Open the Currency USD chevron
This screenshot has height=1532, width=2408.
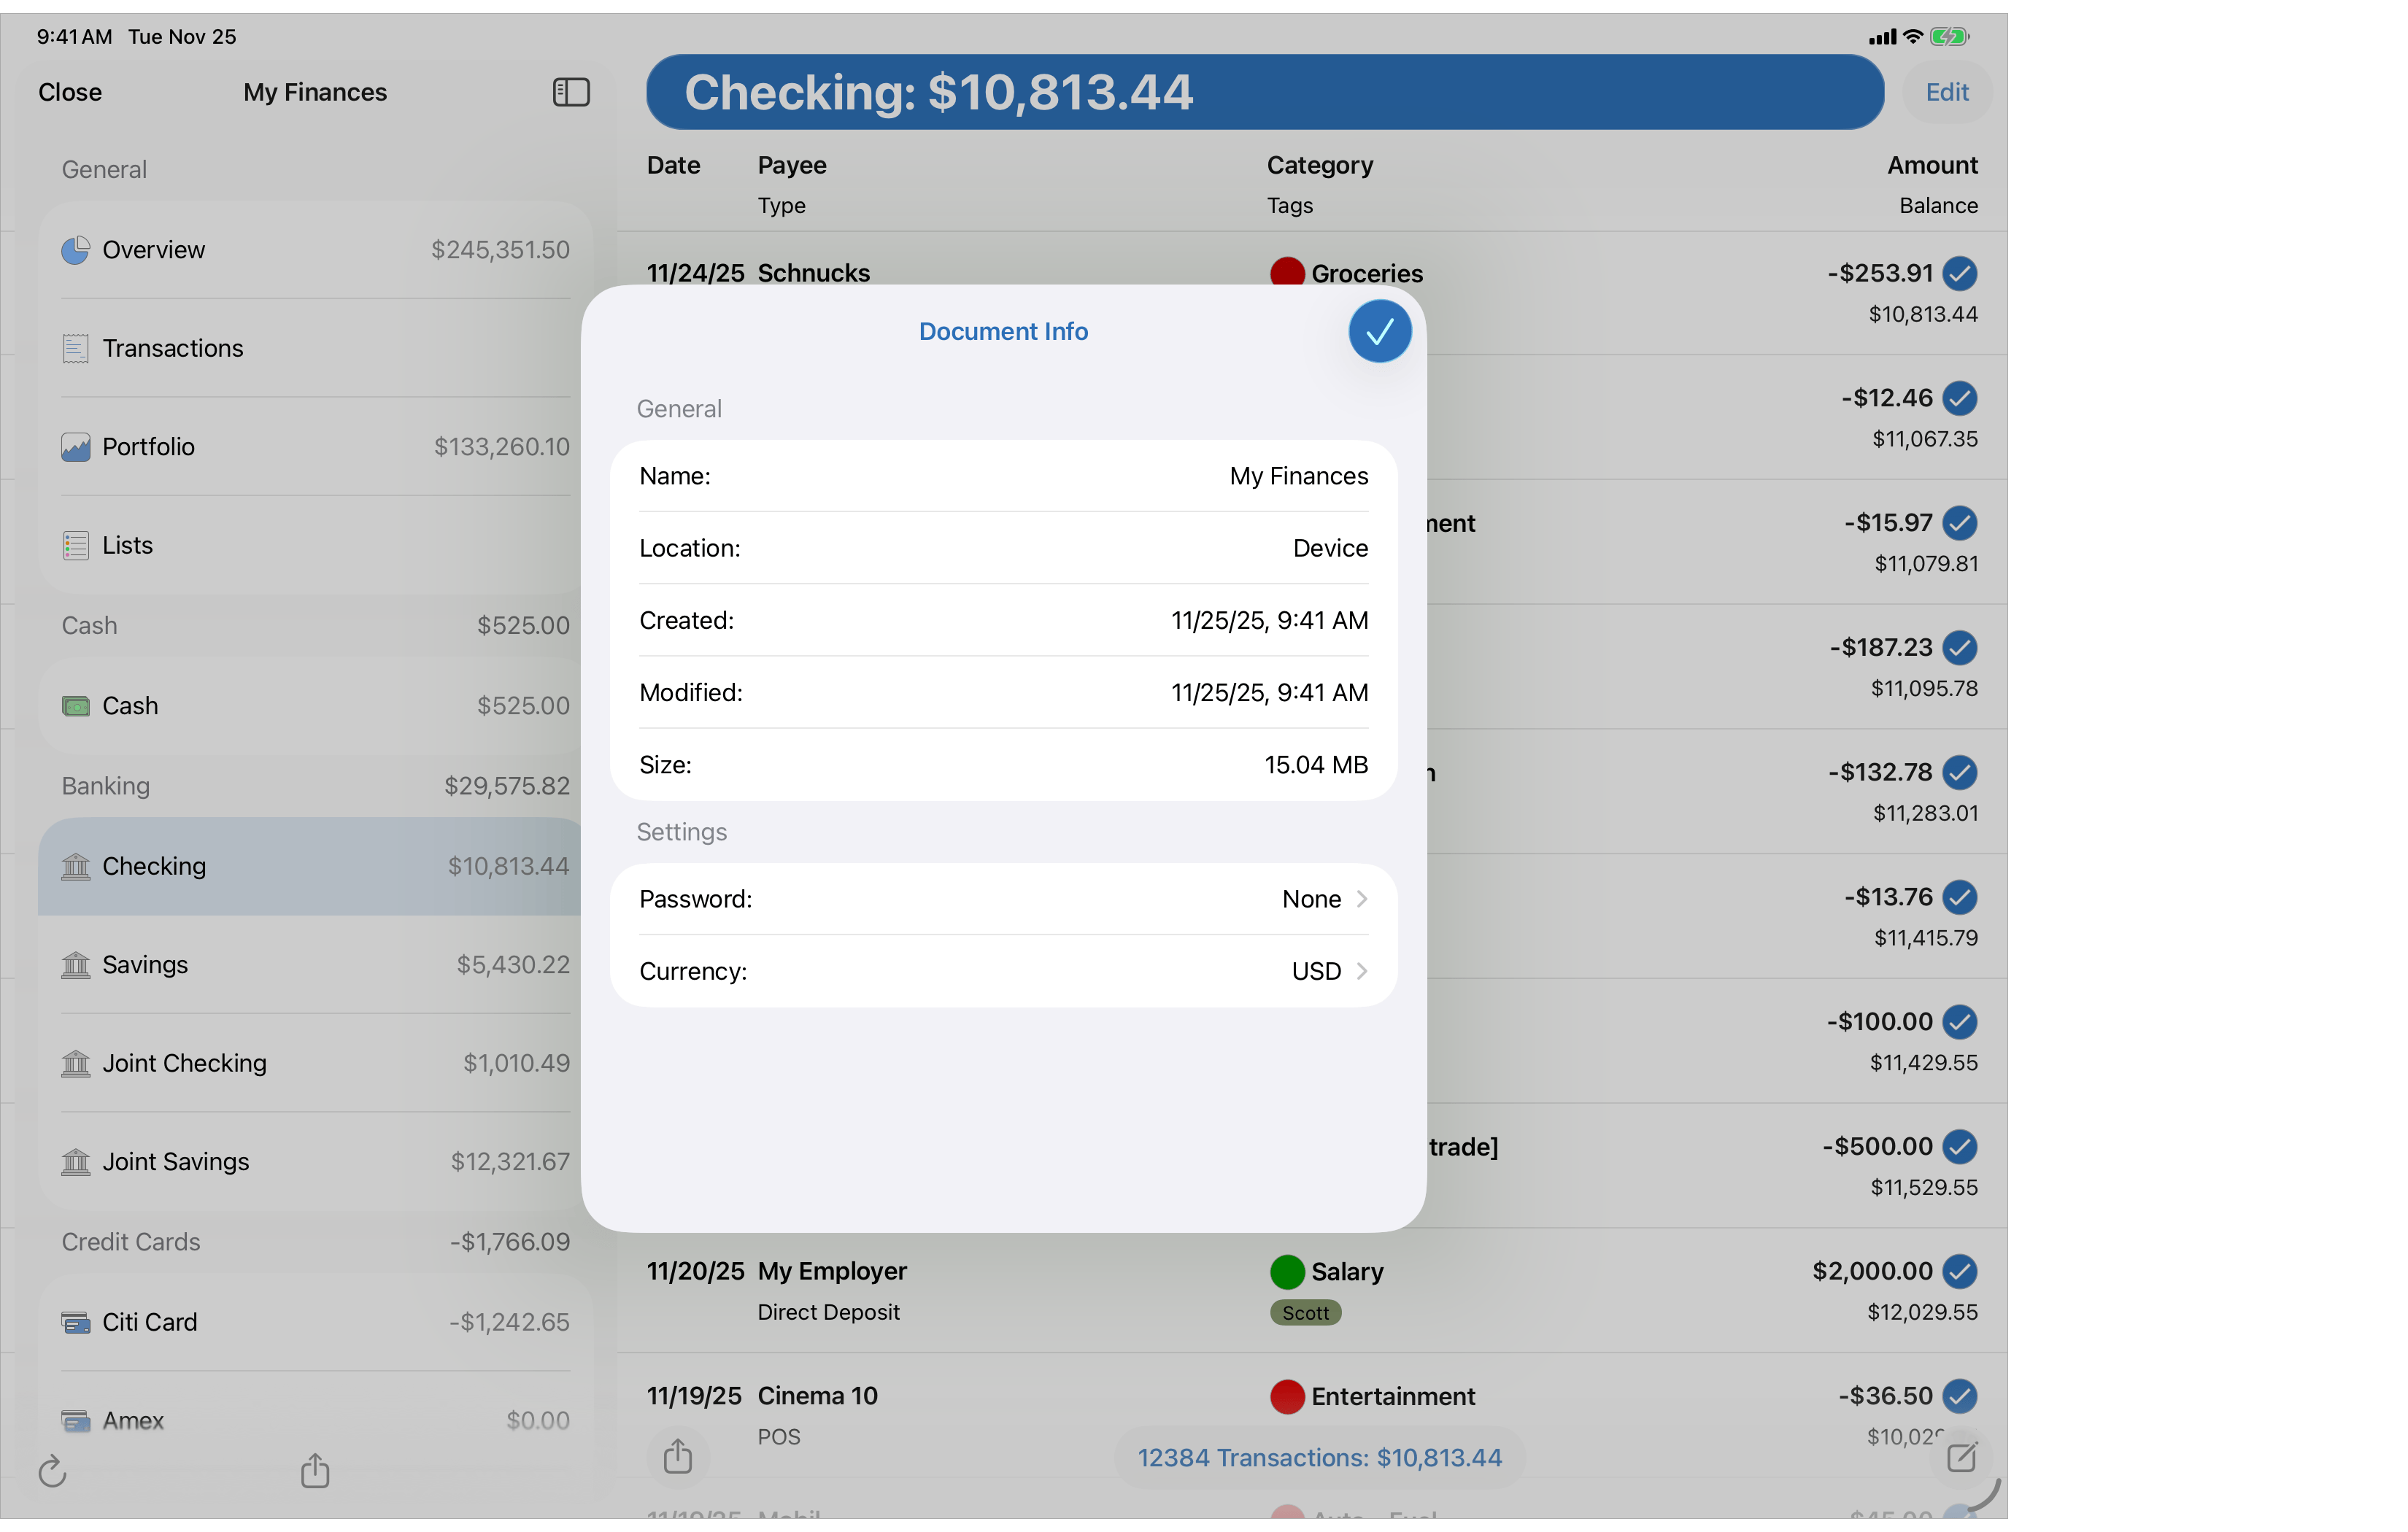[x=1361, y=971]
